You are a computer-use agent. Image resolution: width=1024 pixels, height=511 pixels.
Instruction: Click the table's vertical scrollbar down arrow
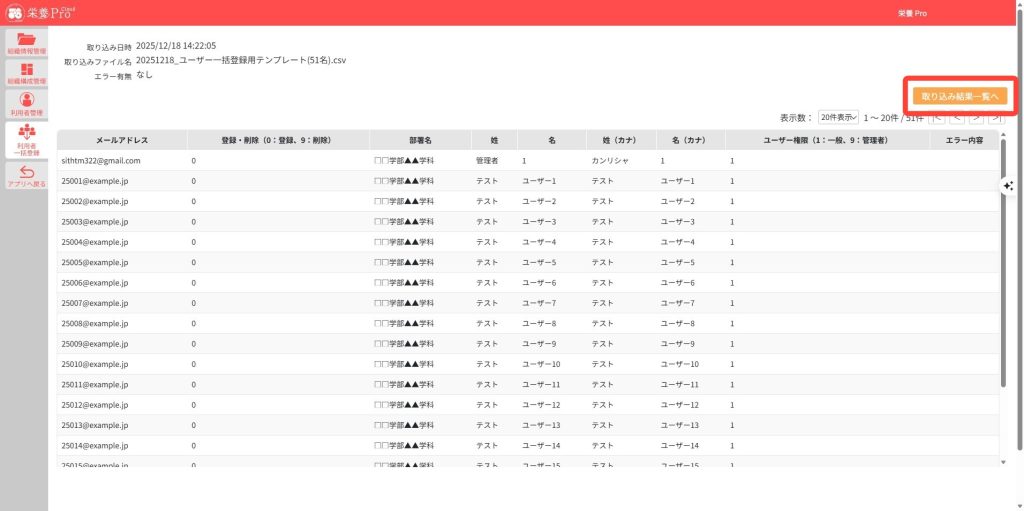(1004, 462)
